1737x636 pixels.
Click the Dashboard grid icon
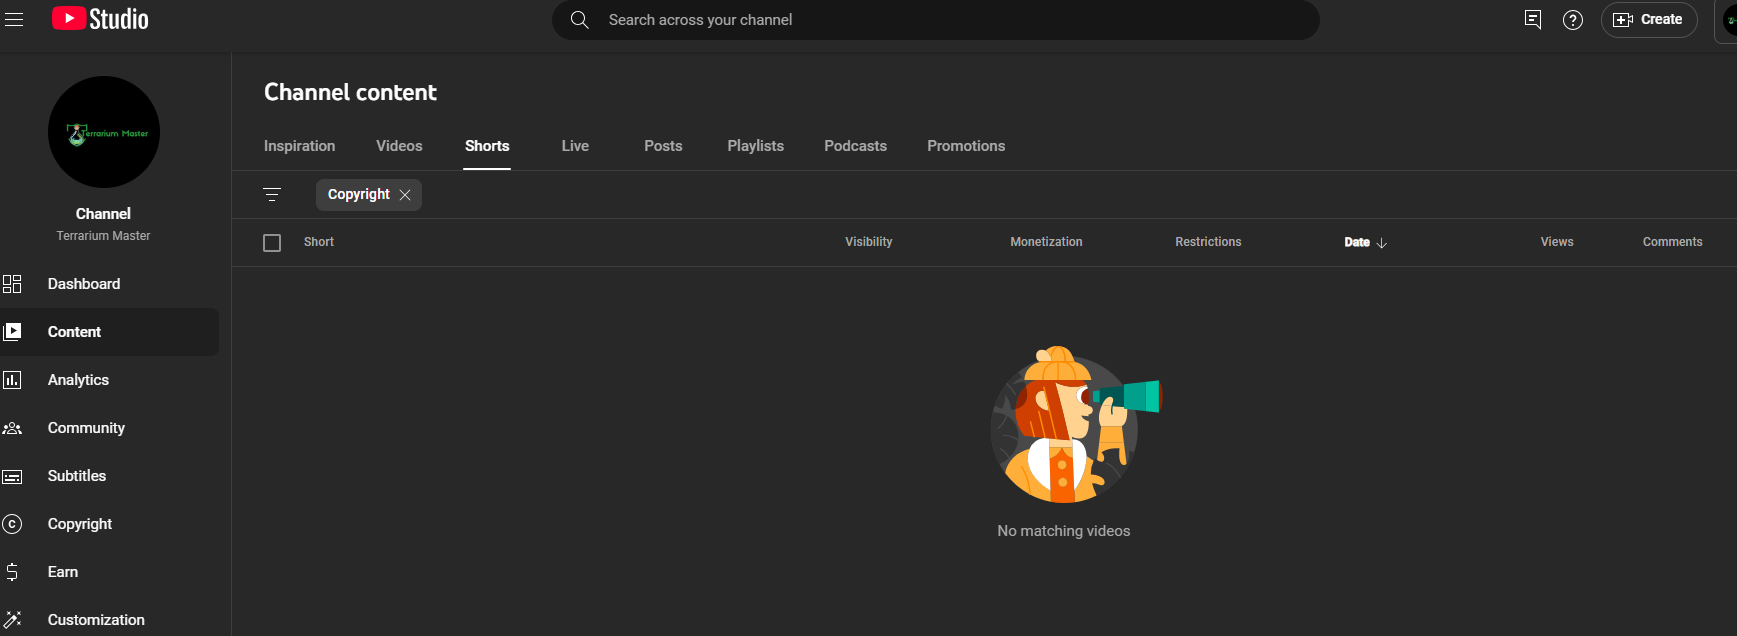[12, 284]
